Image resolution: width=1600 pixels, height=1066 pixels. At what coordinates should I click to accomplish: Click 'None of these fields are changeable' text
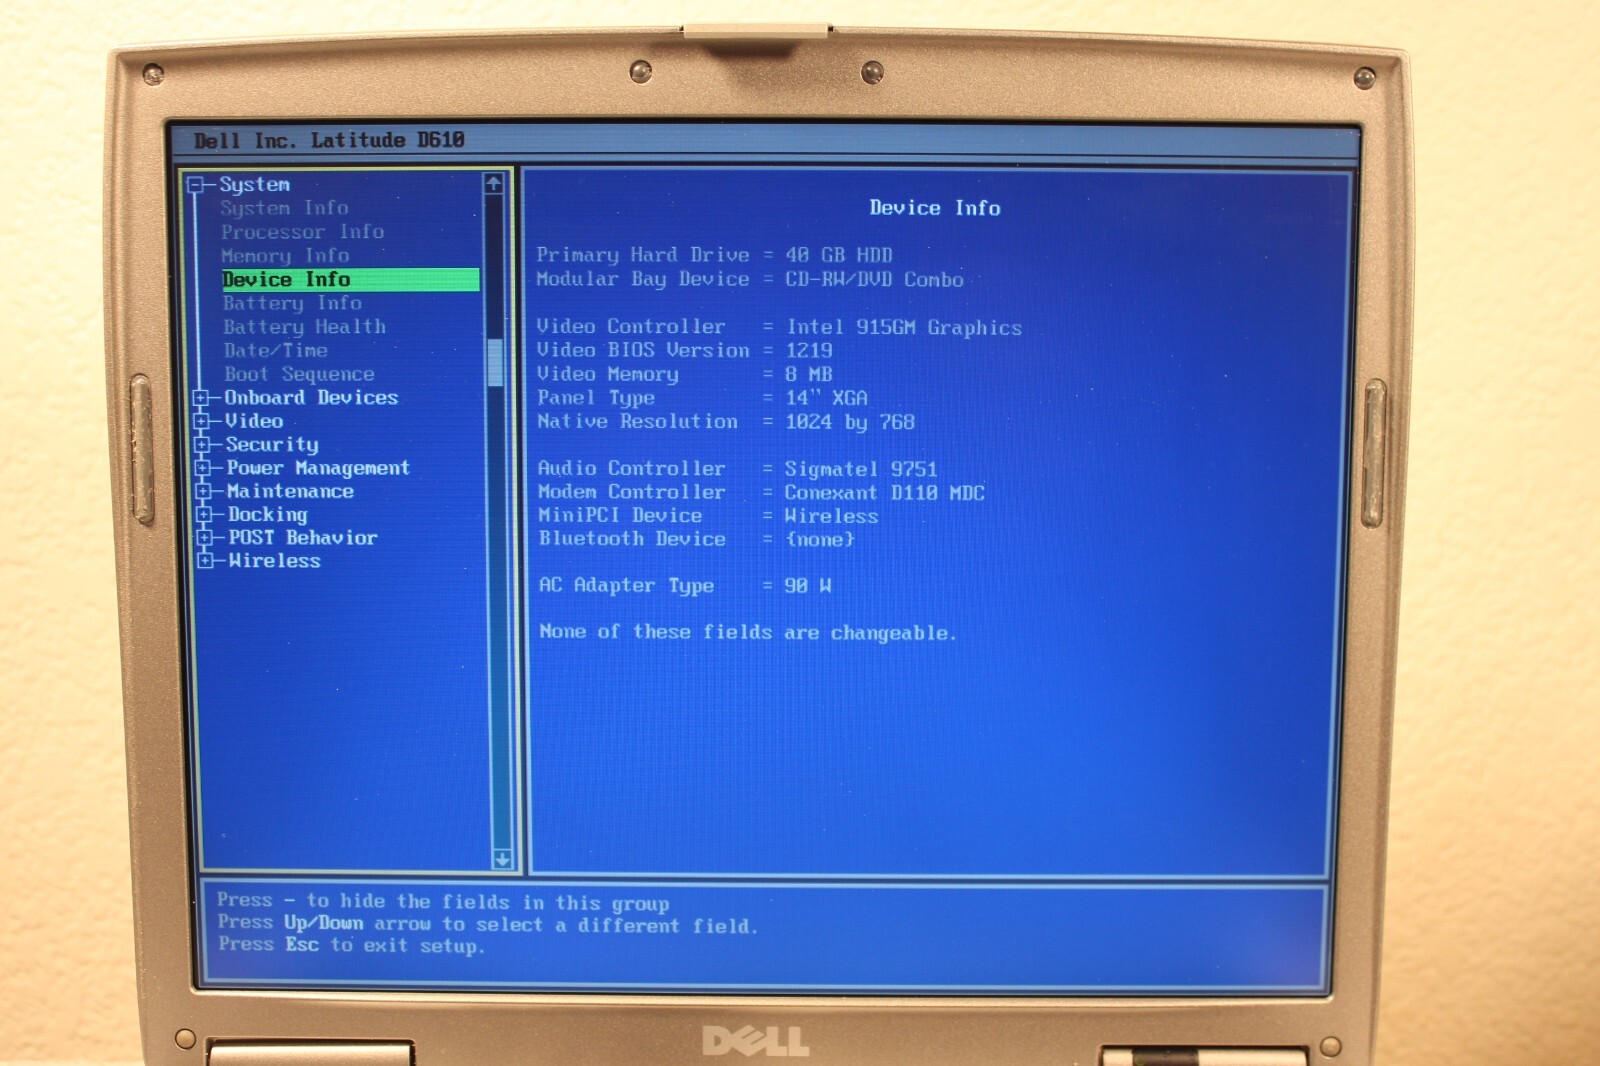tap(747, 632)
